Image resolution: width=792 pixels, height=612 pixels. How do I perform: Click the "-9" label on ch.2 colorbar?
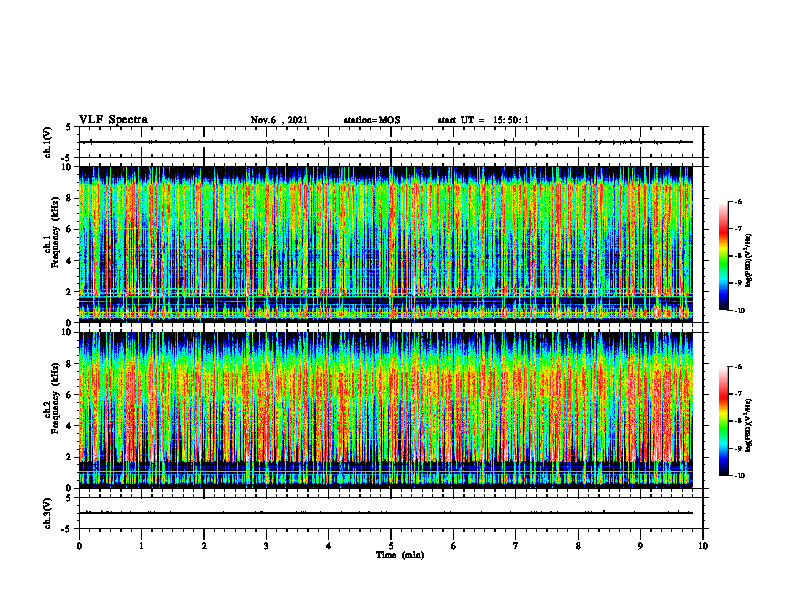click(x=738, y=448)
